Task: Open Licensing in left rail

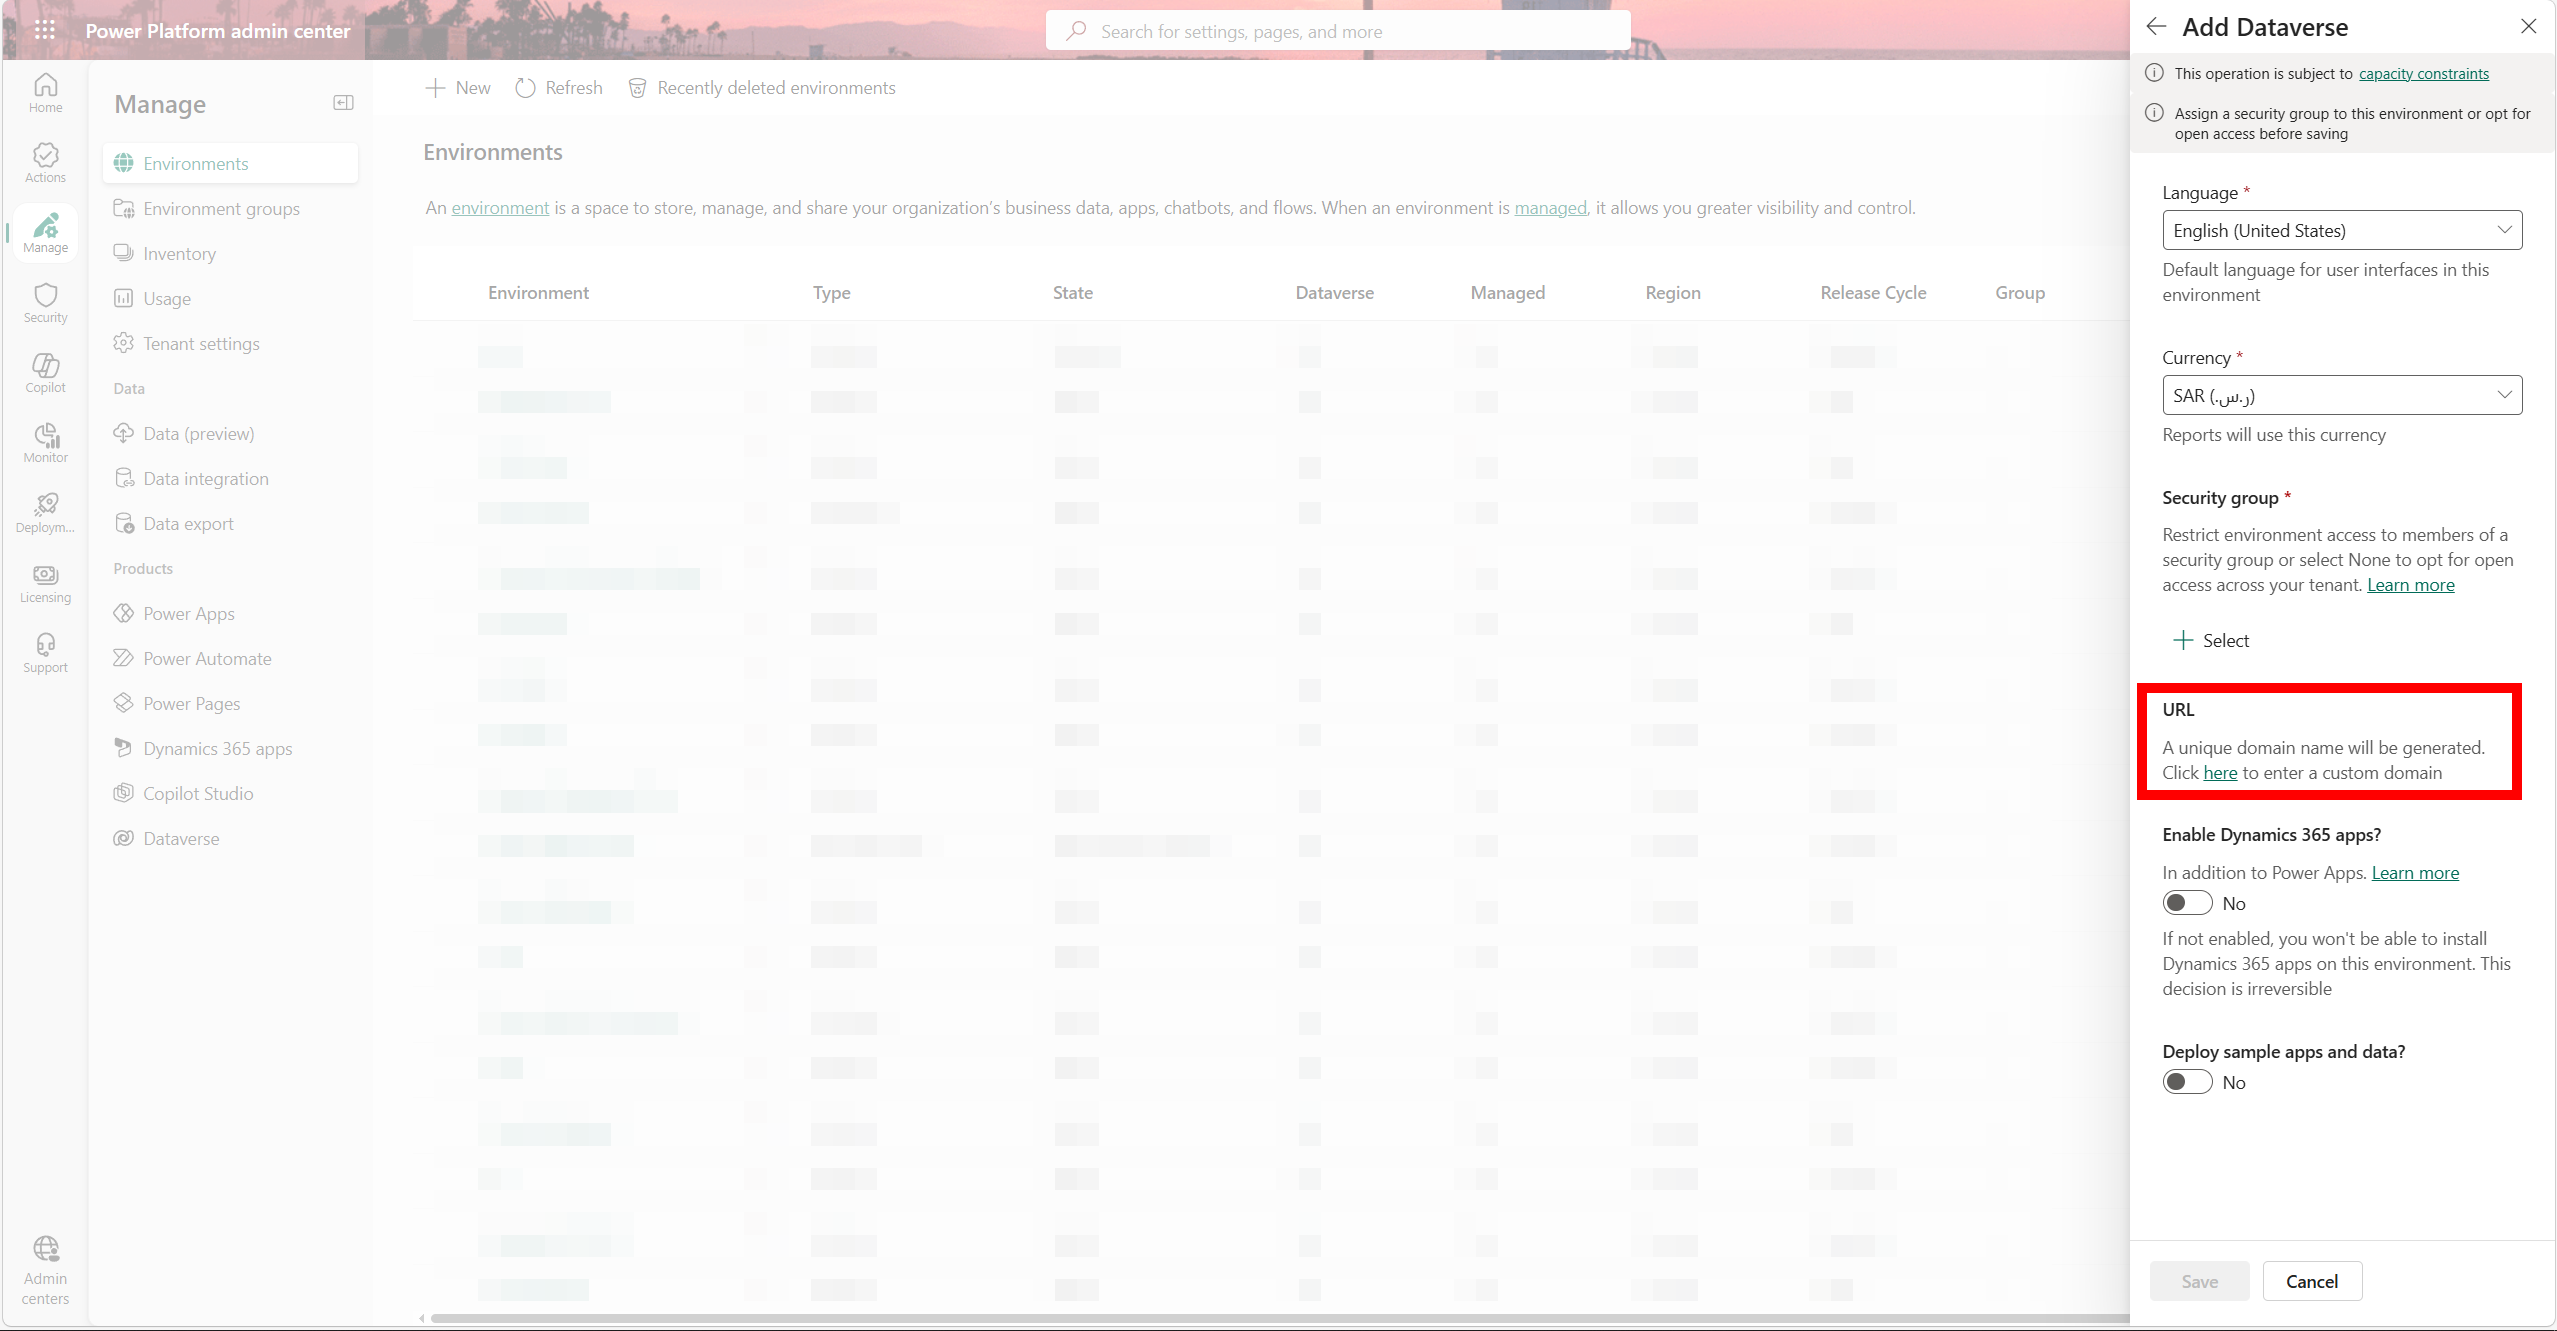Action: (45, 583)
